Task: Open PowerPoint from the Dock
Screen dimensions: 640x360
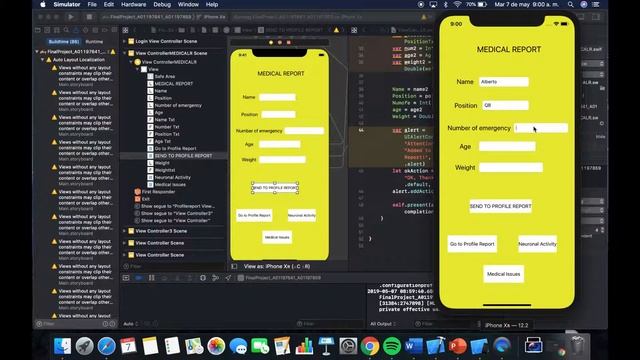Action: point(458,346)
